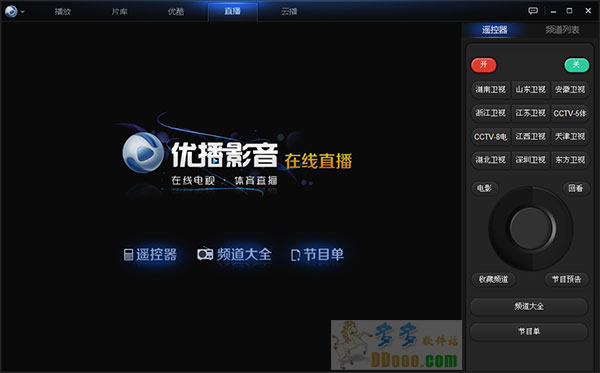
Task: Click the green 关 power-off button
Action: point(577,65)
